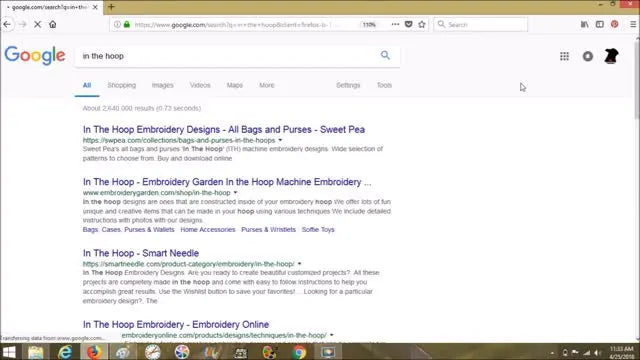Open a new browser tab
Image resolution: width=640 pixels, height=360 pixels.
click(x=111, y=7)
